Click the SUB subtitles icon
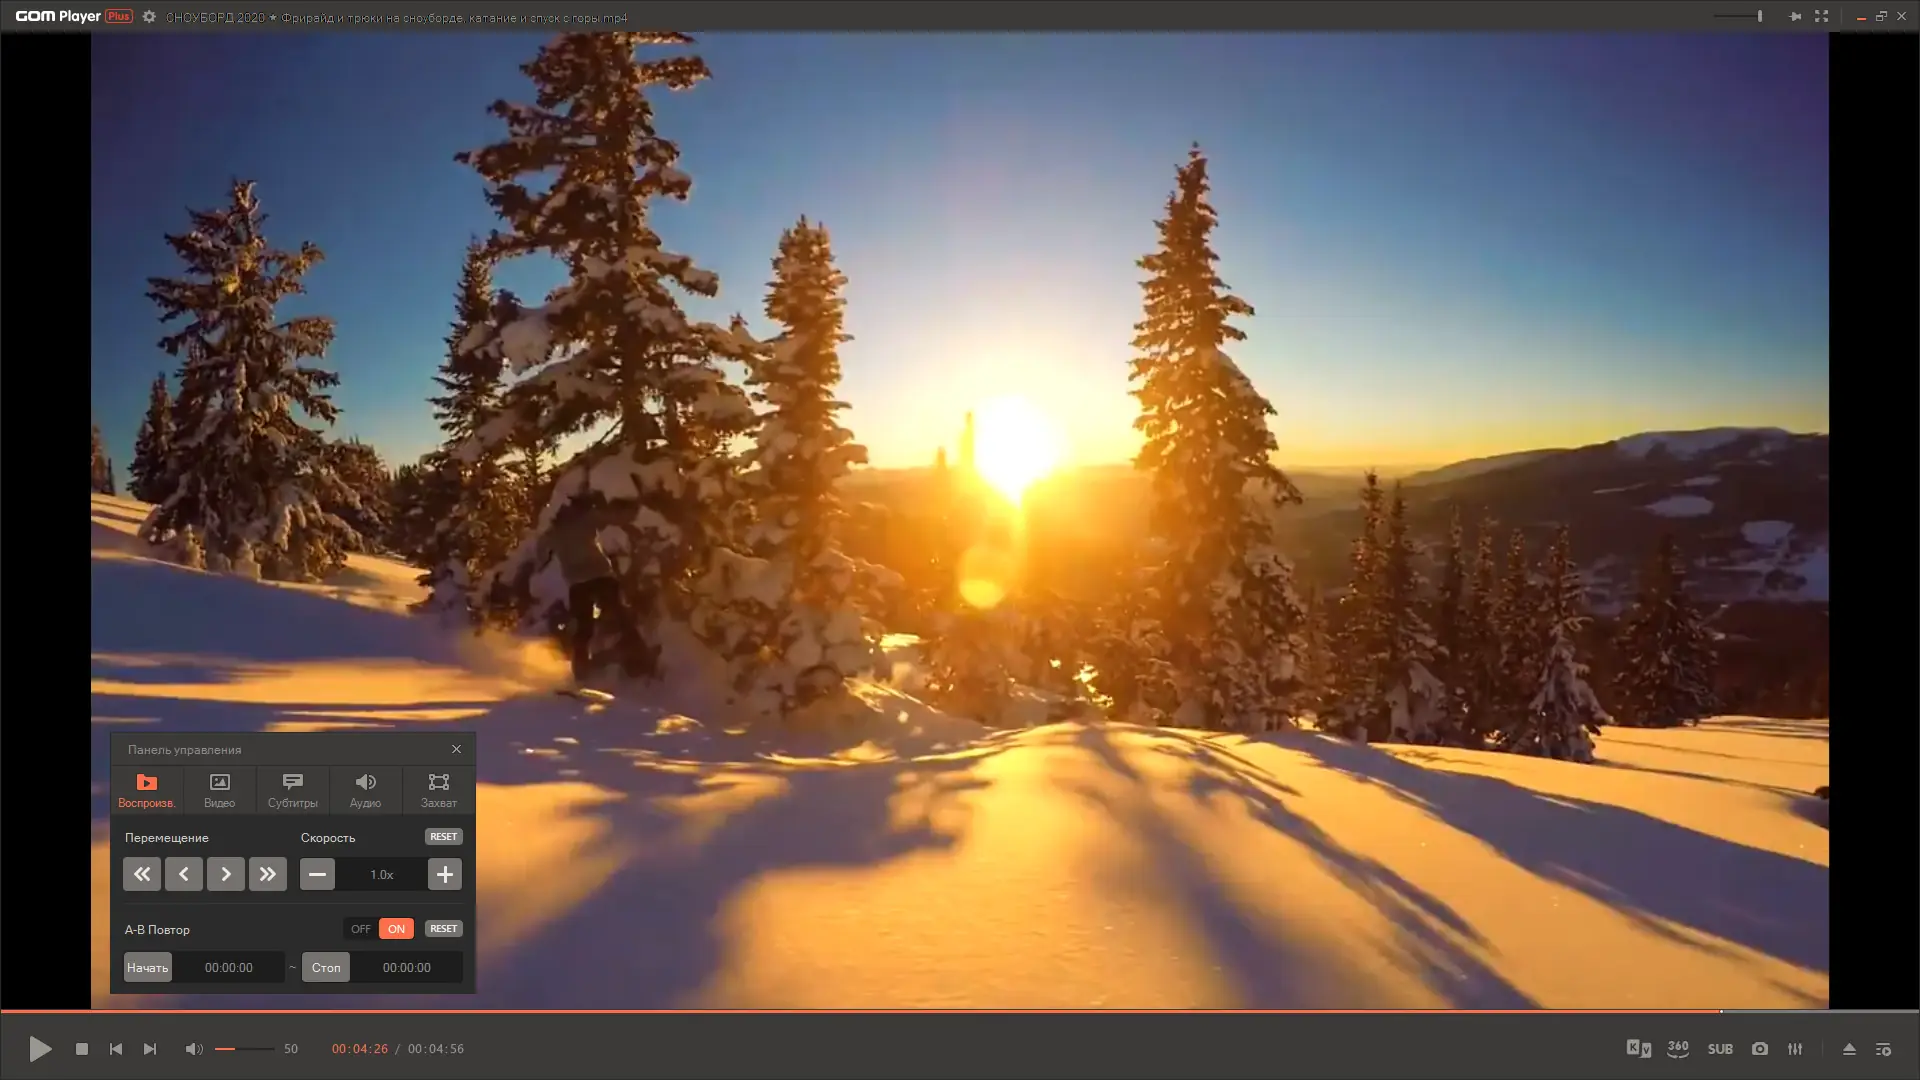This screenshot has height=1080, width=1920. [x=1720, y=1049]
